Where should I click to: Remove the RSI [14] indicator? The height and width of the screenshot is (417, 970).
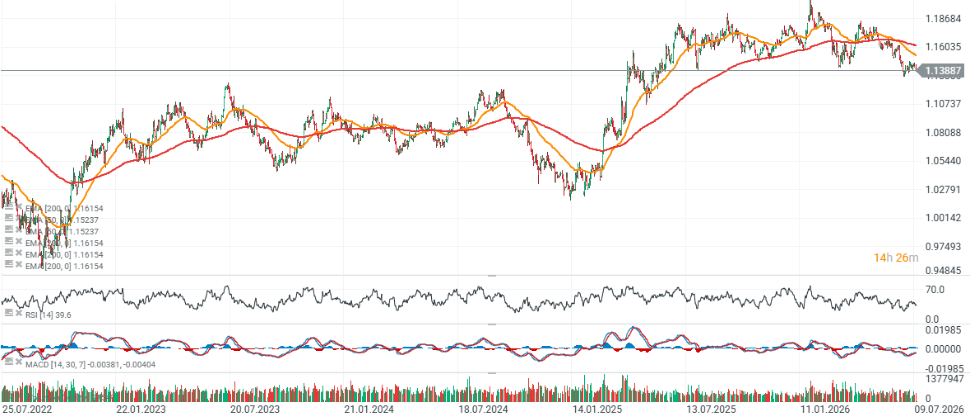click(x=19, y=312)
